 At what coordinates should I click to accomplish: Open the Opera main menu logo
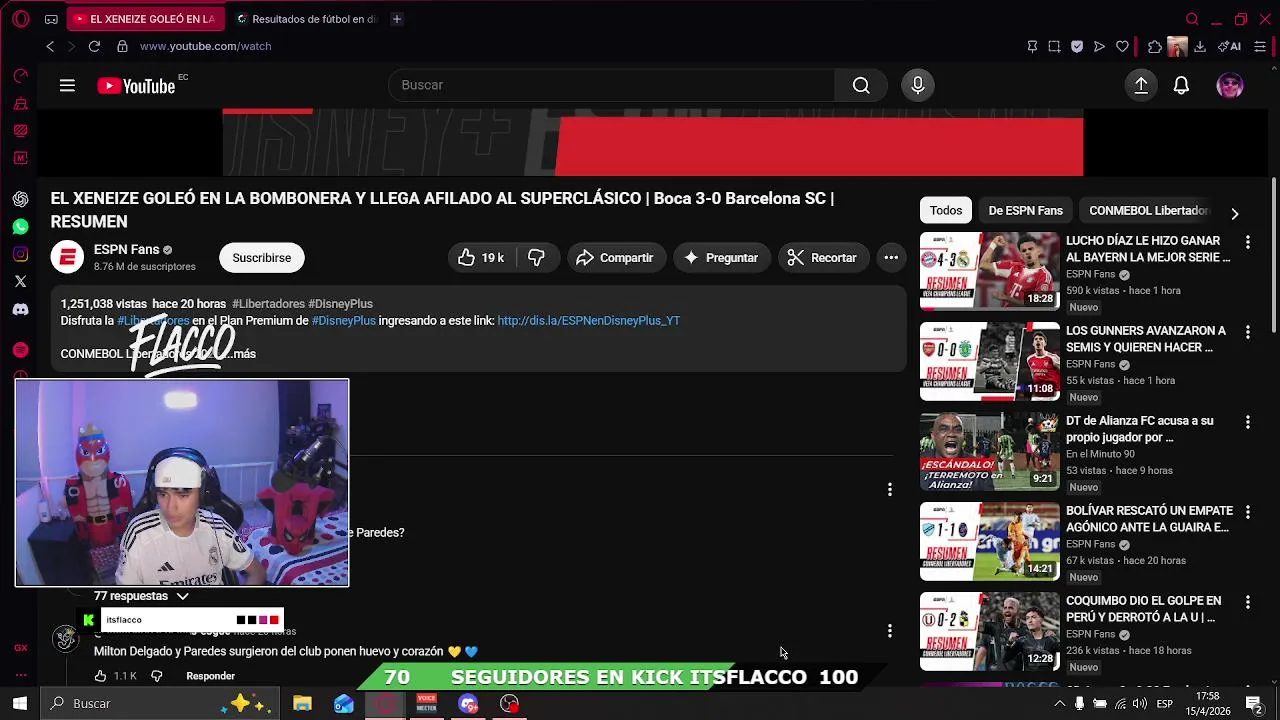click(20, 19)
